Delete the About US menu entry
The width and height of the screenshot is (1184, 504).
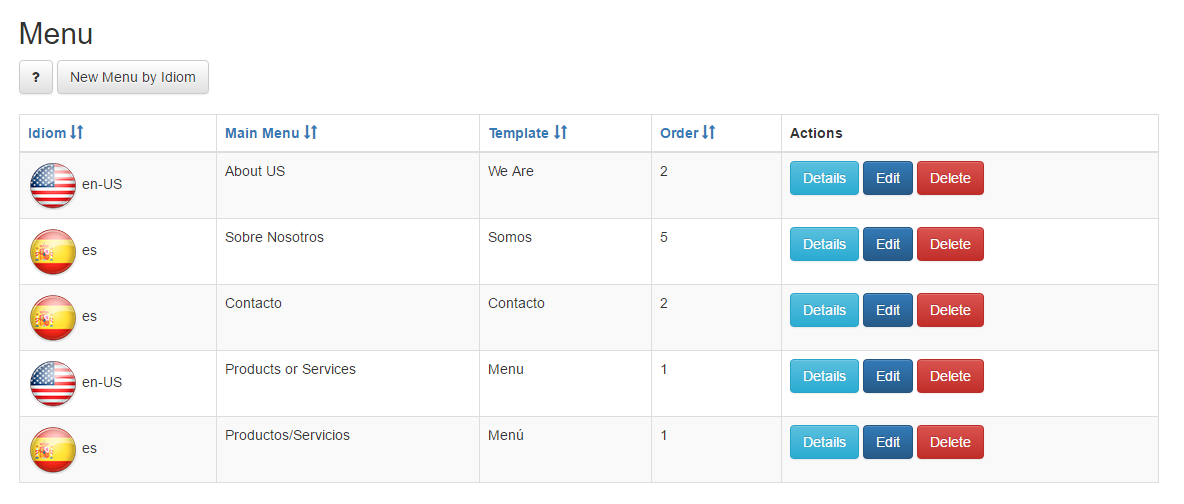coord(950,178)
